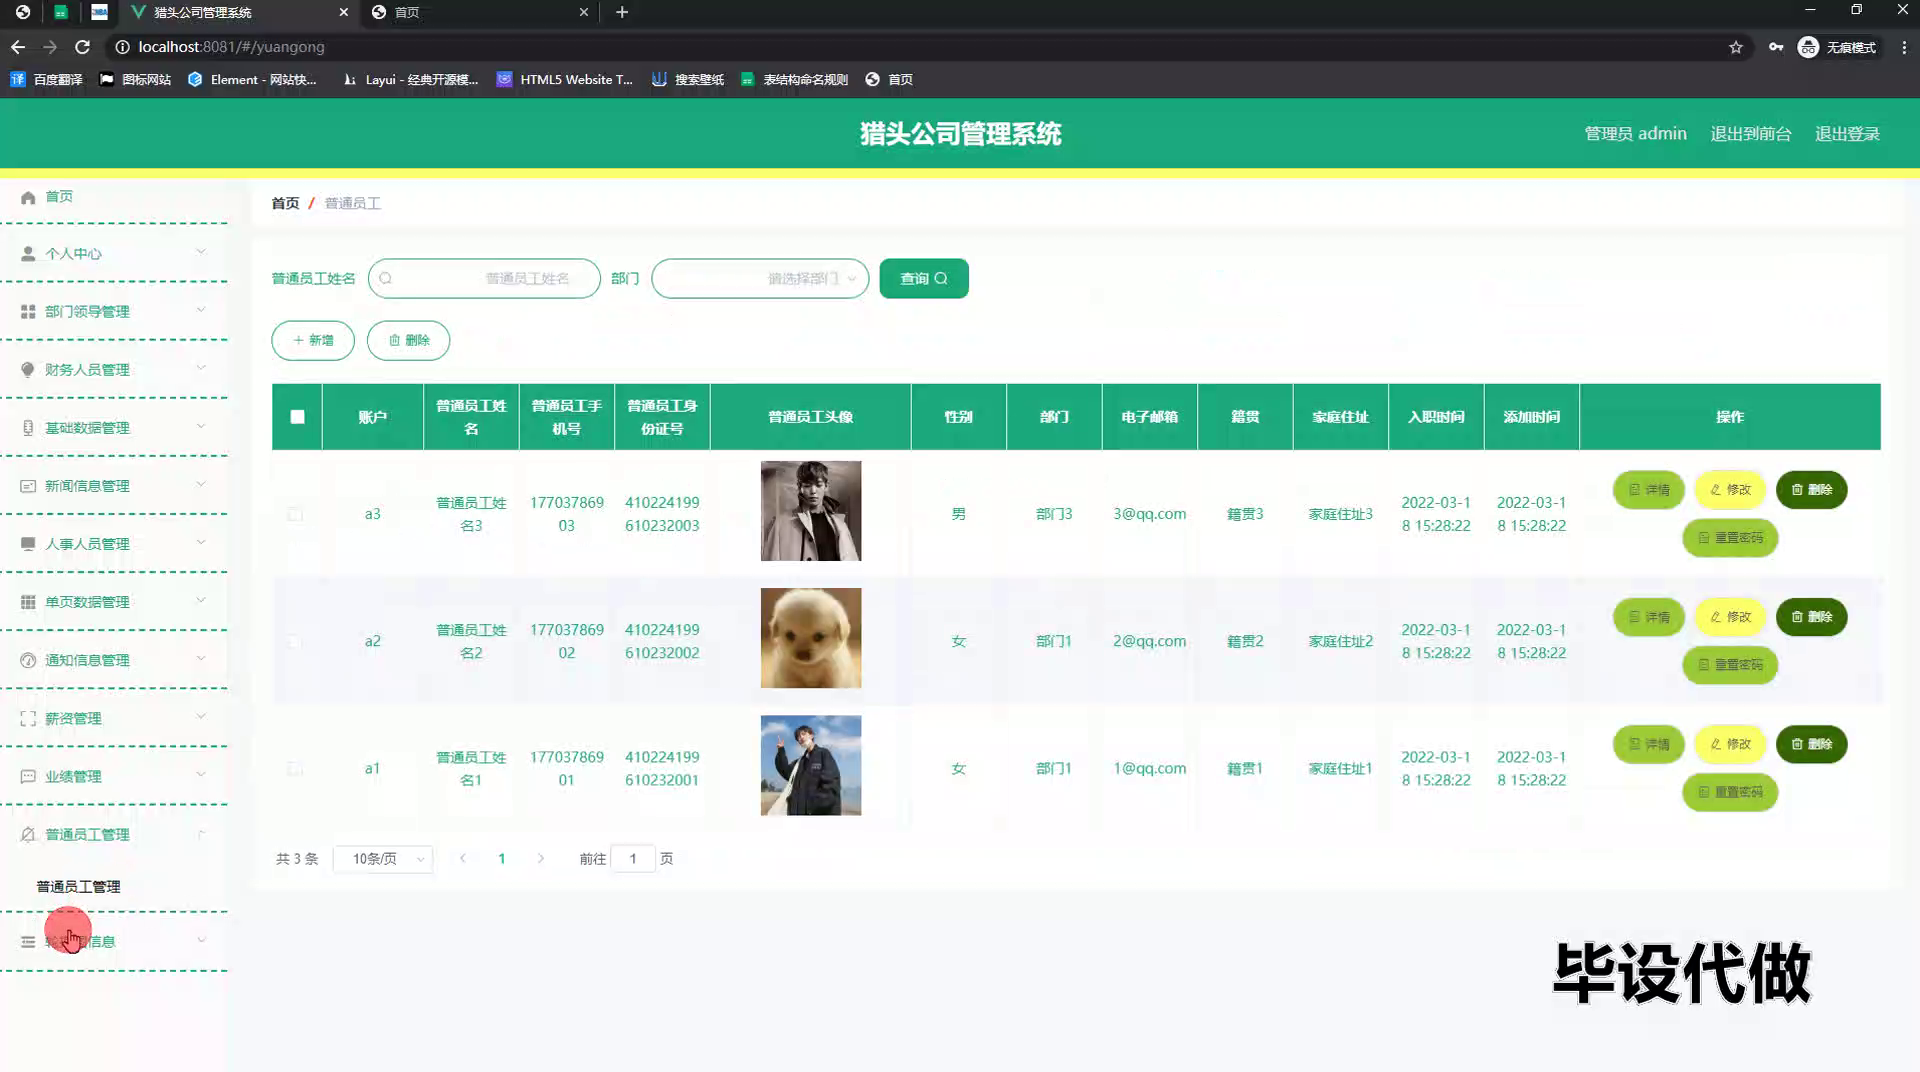
Task: Expand the 个人中心 menu chevron
Action: 201,252
